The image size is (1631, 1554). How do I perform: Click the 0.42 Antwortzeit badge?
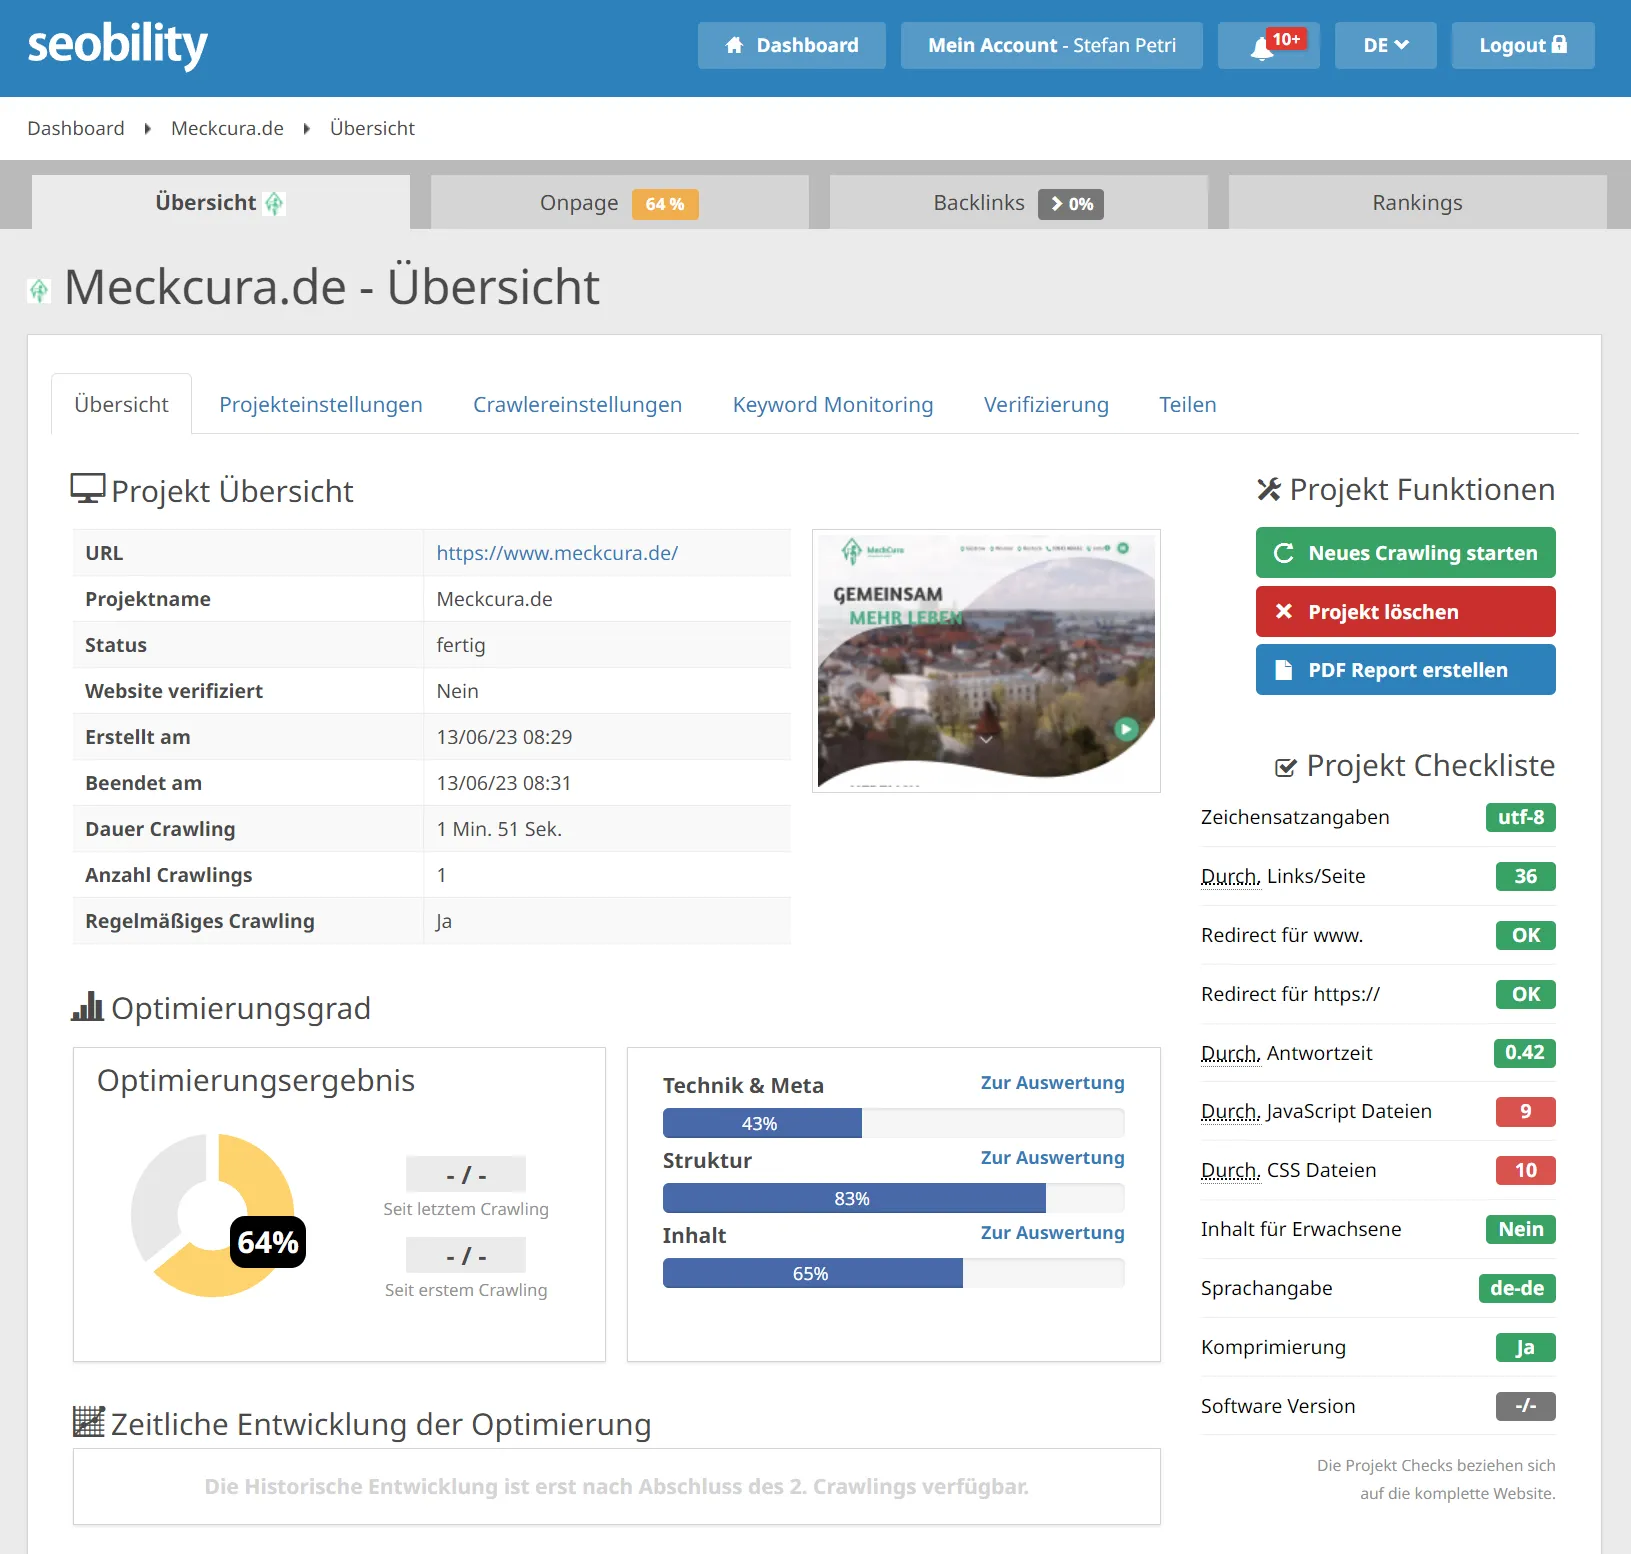pos(1525,1052)
